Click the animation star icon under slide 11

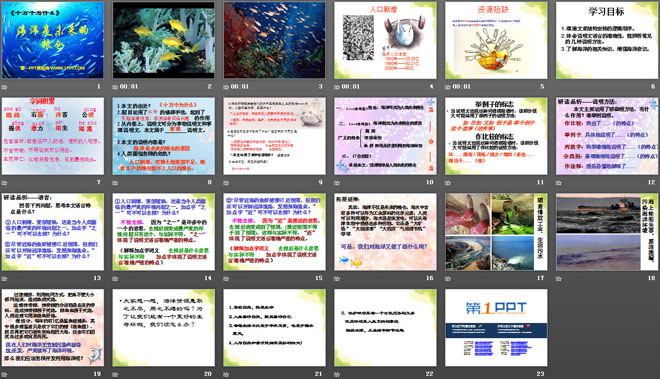(x=448, y=183)
